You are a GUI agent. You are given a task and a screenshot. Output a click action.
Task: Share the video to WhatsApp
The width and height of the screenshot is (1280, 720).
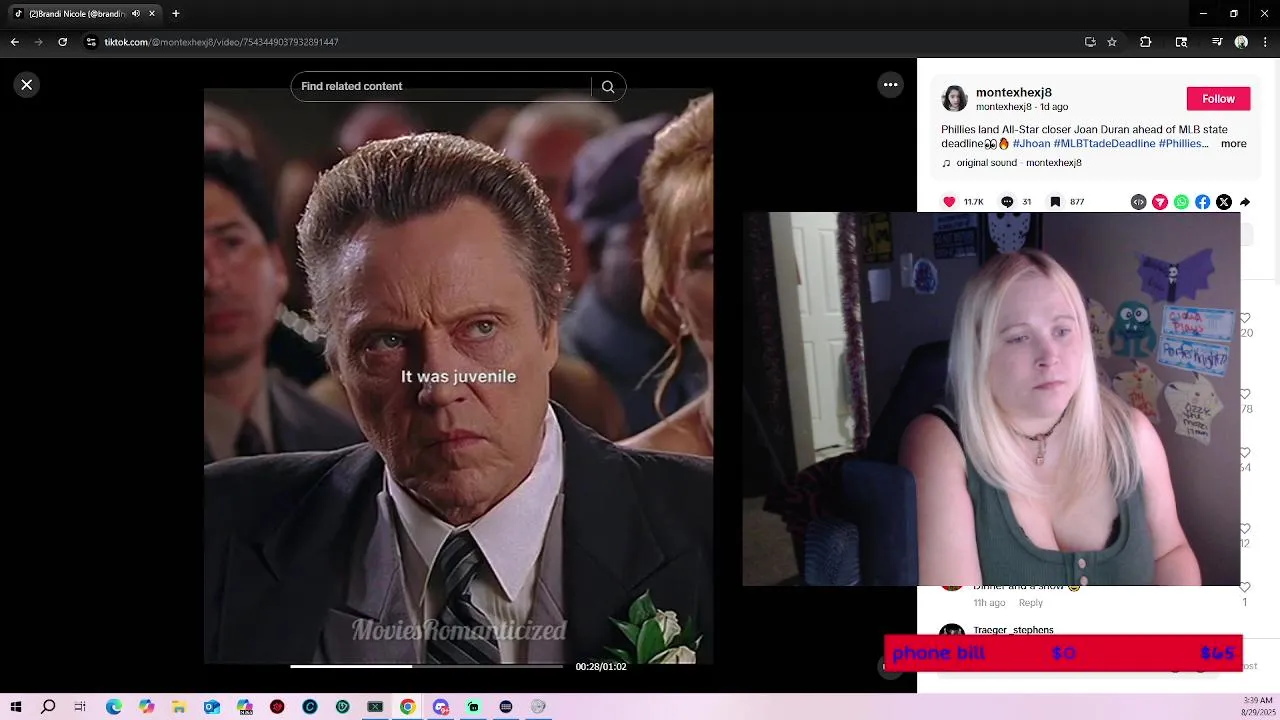point(1181,202)
